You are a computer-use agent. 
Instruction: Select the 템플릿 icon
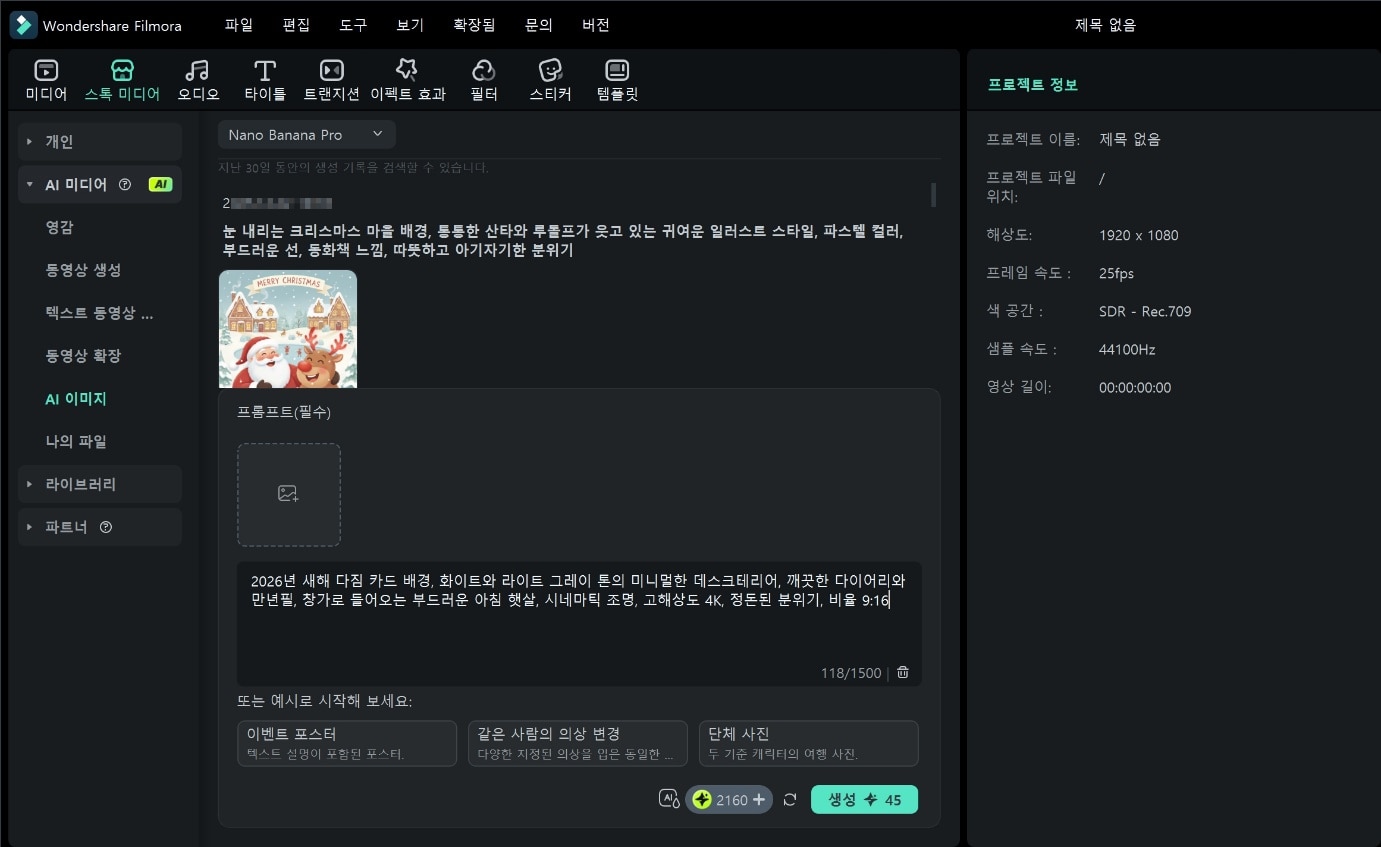(x=616, y=79)
